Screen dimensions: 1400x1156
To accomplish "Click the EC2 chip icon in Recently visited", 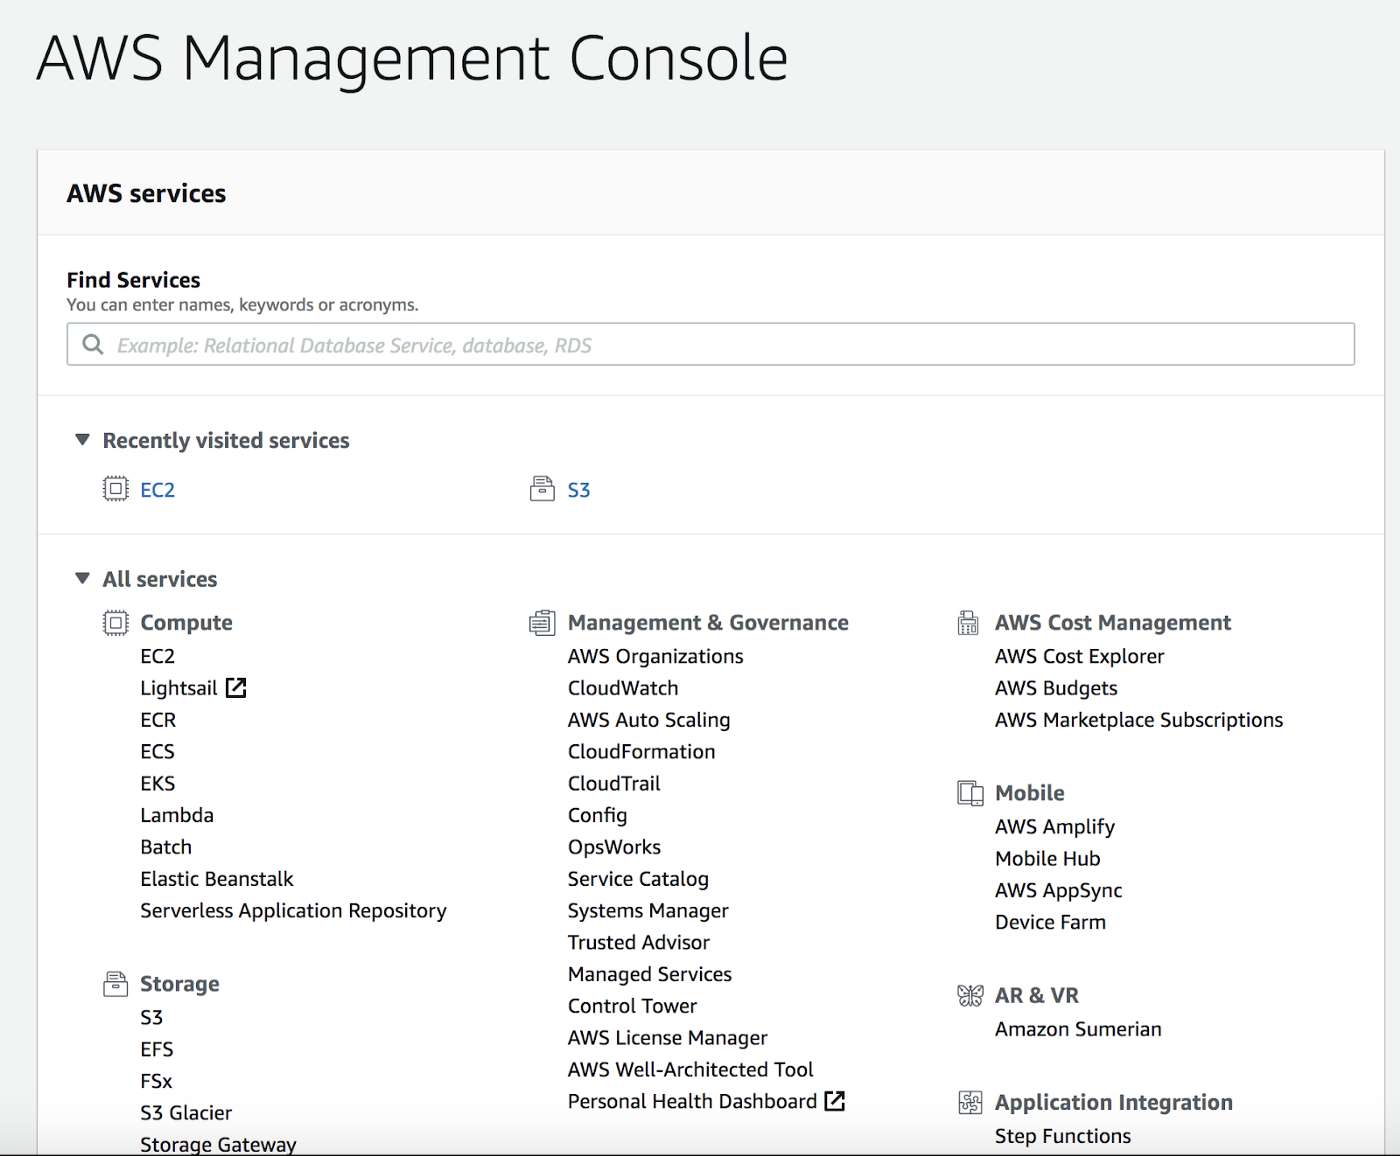I will coord(116,488).
